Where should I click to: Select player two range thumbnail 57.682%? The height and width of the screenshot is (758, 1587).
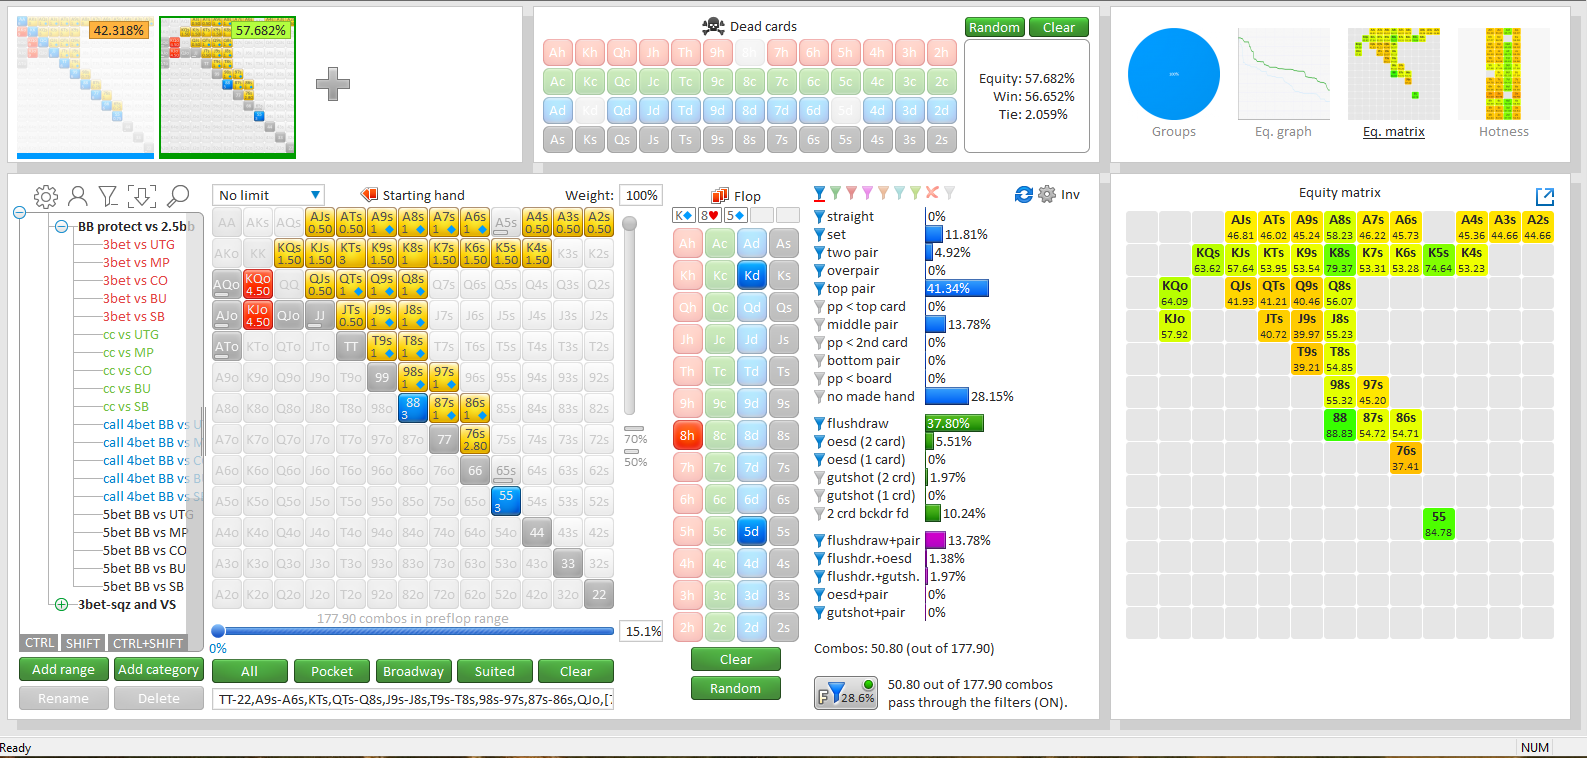(228, 88)
